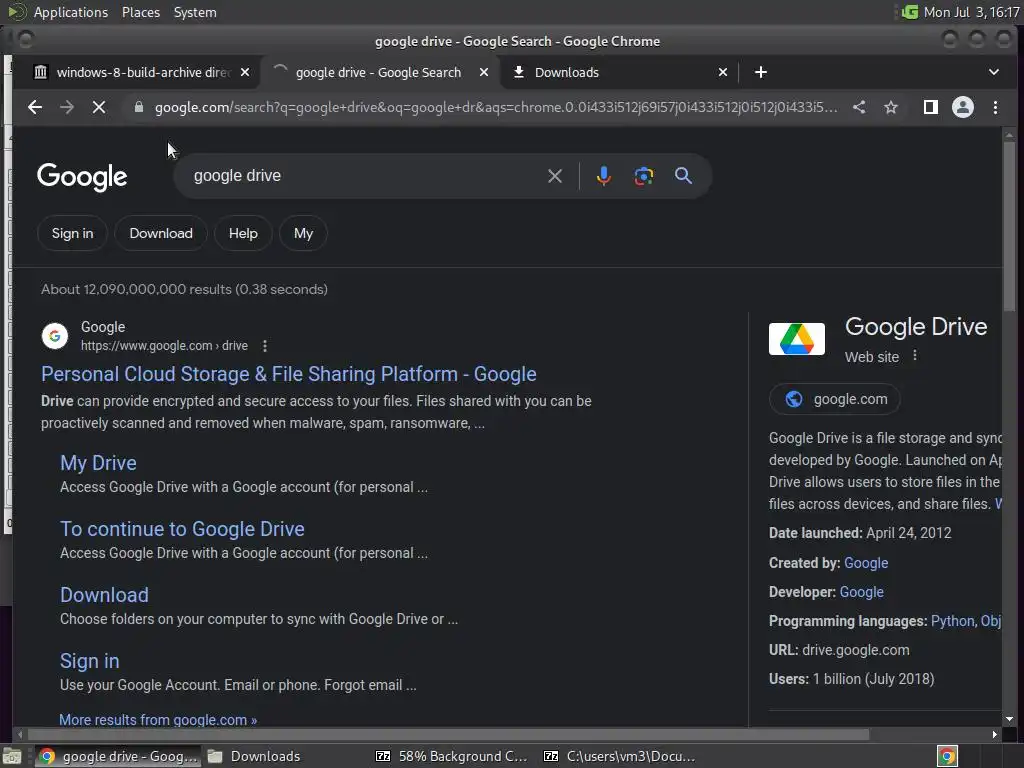Start a voice search with microphone
1024x768 pixels.
[604, 176]
